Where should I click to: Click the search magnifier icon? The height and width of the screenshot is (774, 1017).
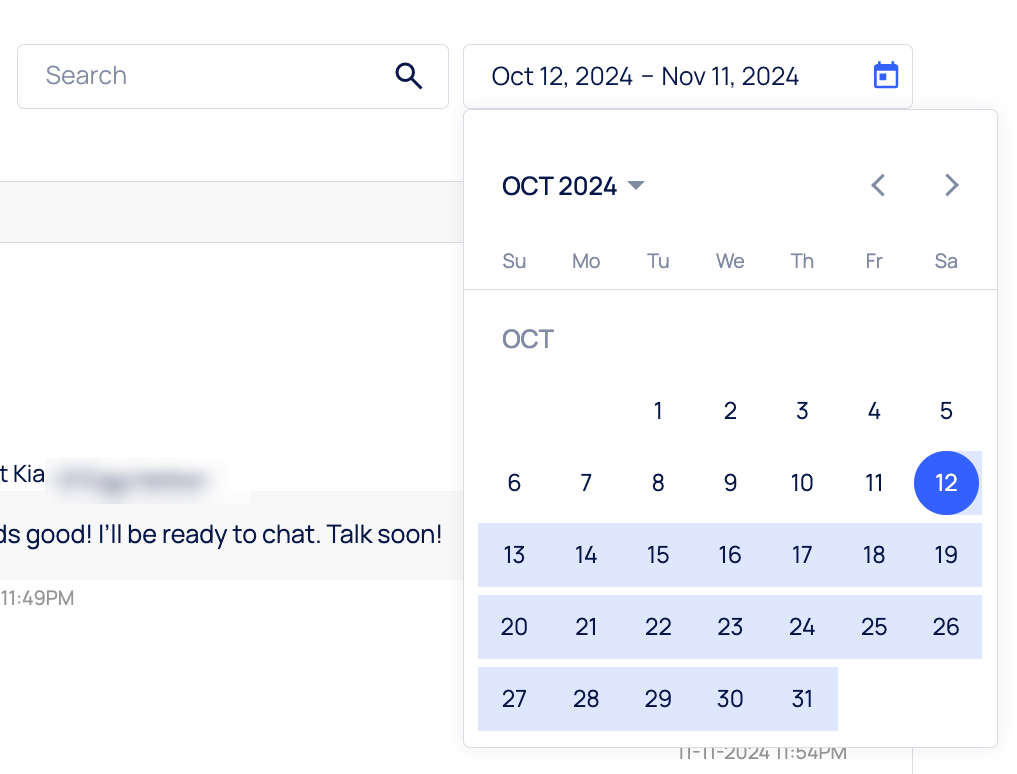[x=409, y=75]
